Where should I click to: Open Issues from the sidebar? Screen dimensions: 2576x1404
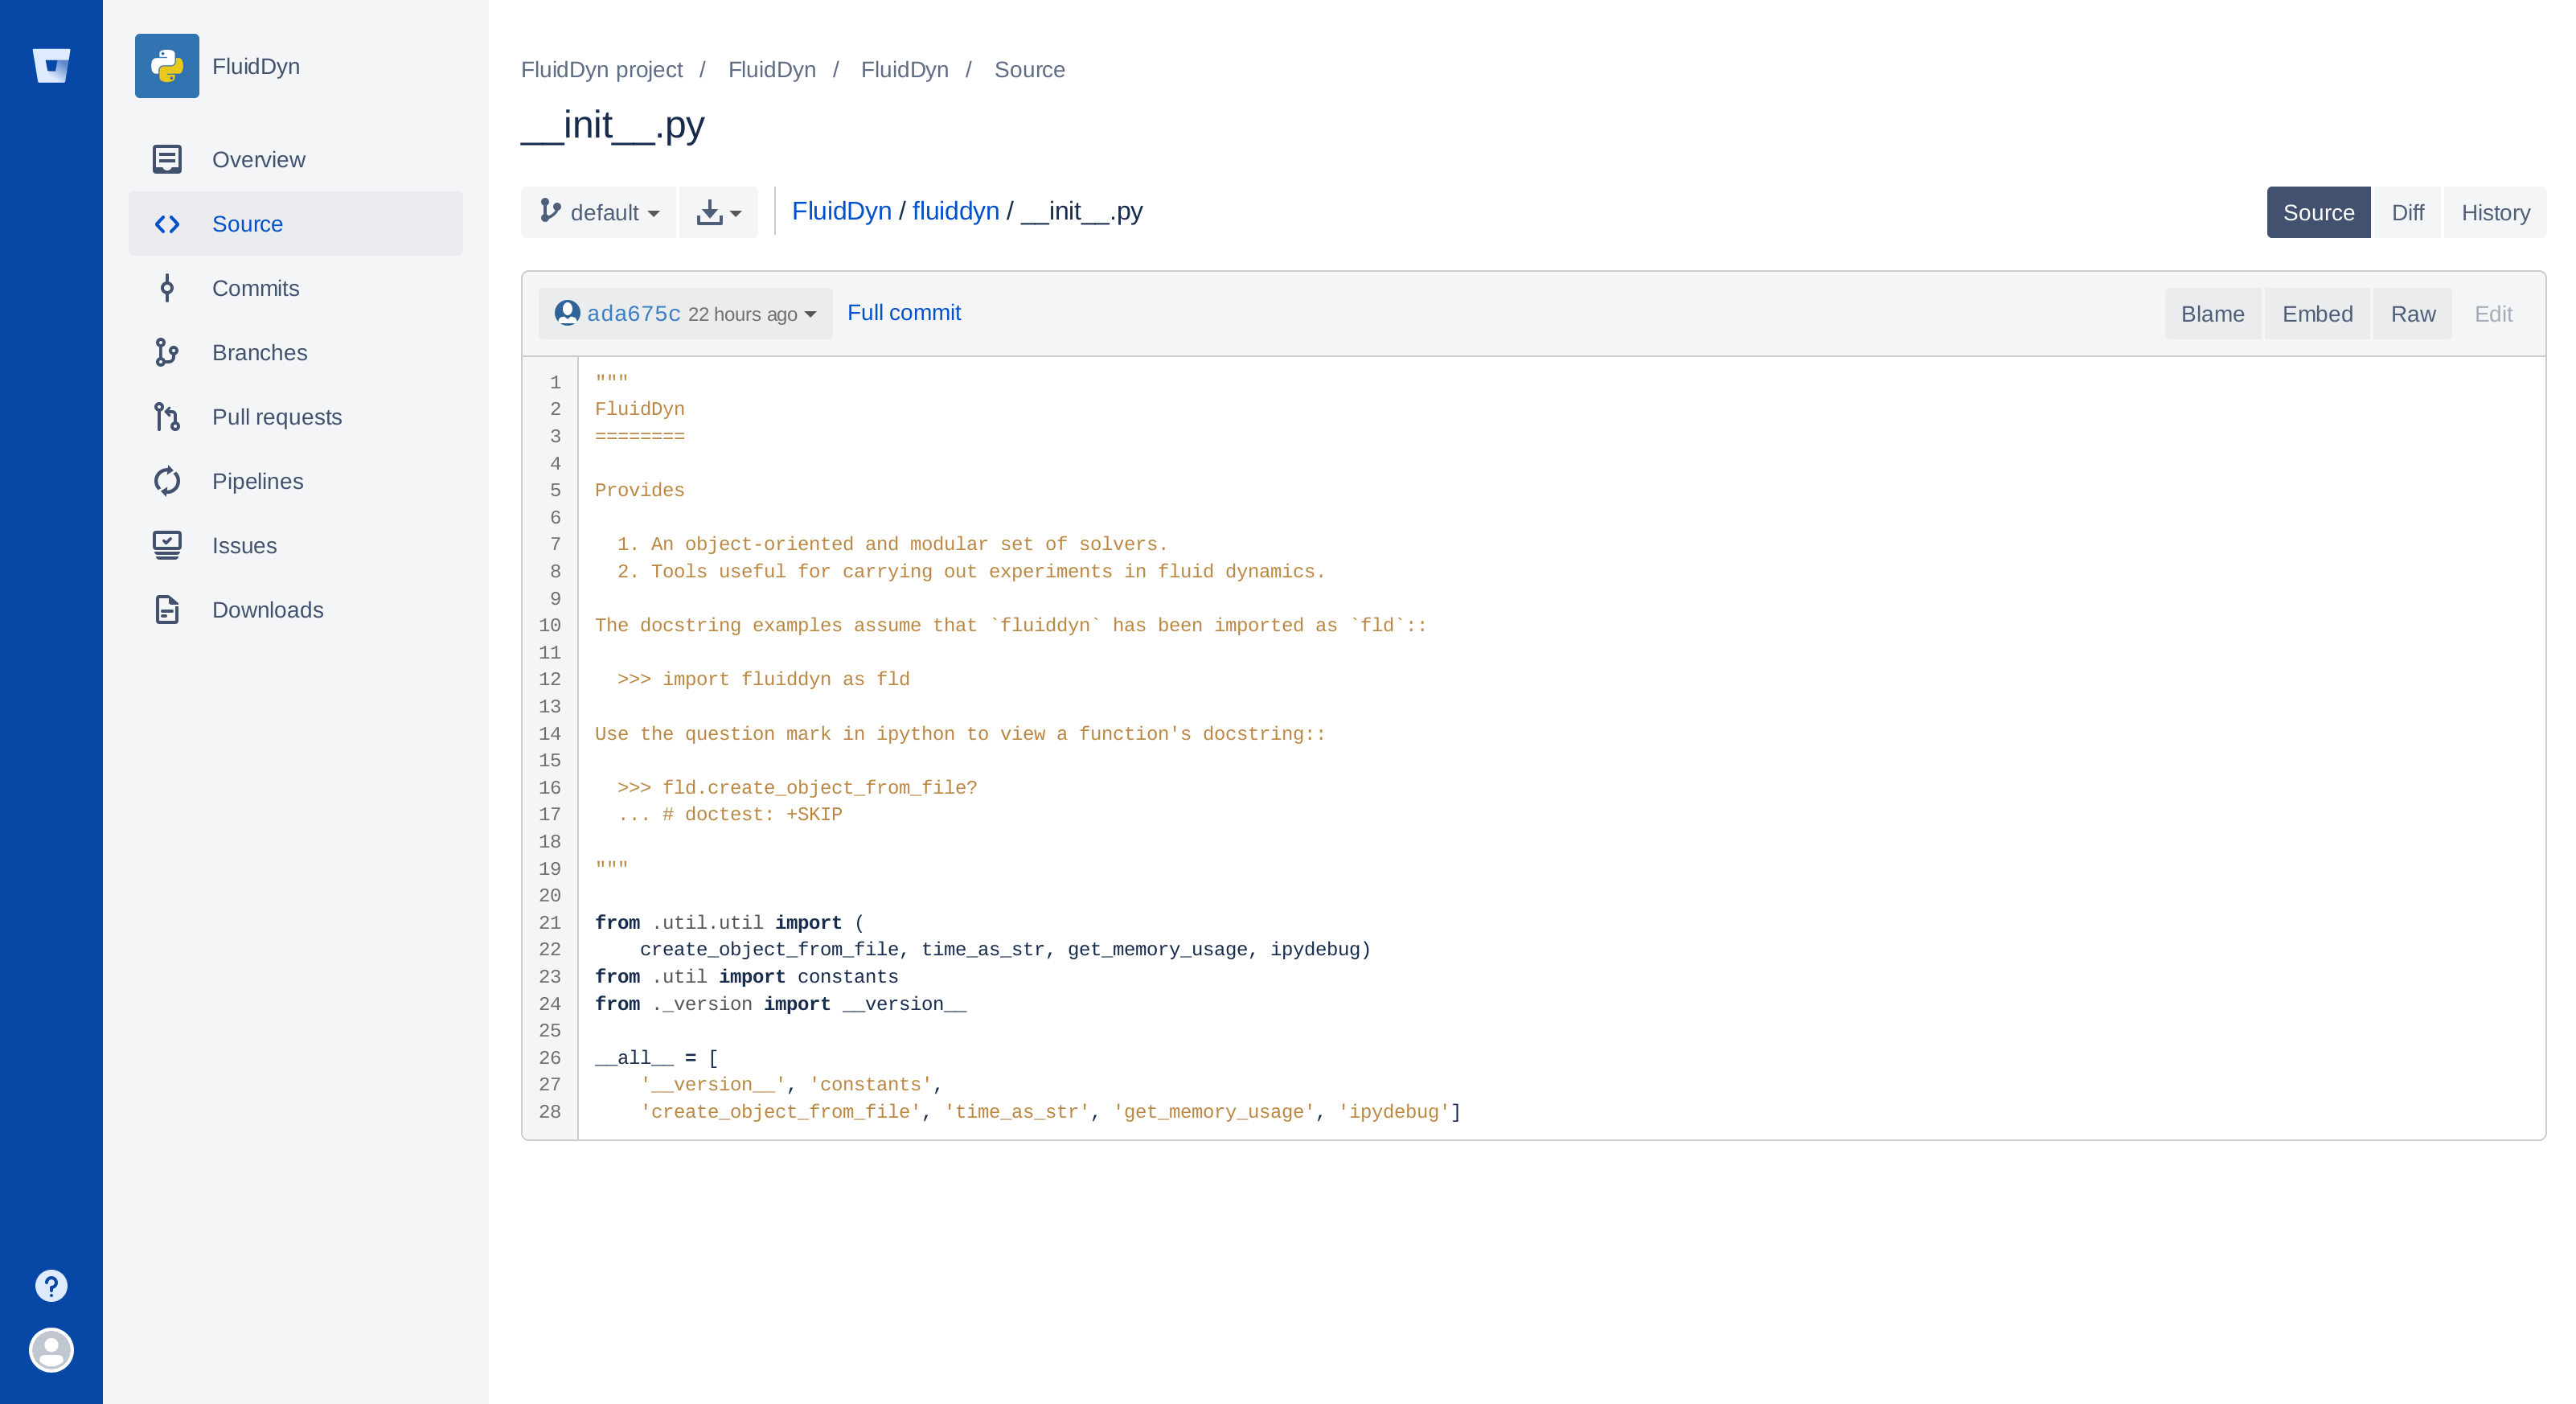243,545
